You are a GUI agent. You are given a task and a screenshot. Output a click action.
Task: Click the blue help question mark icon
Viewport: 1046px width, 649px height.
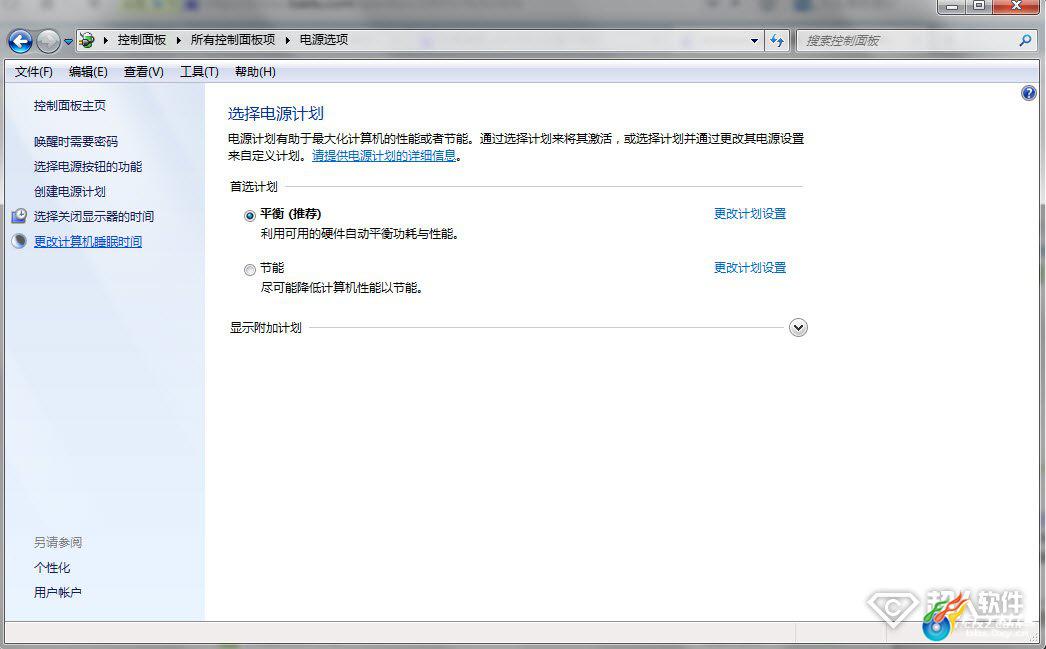1028,93
